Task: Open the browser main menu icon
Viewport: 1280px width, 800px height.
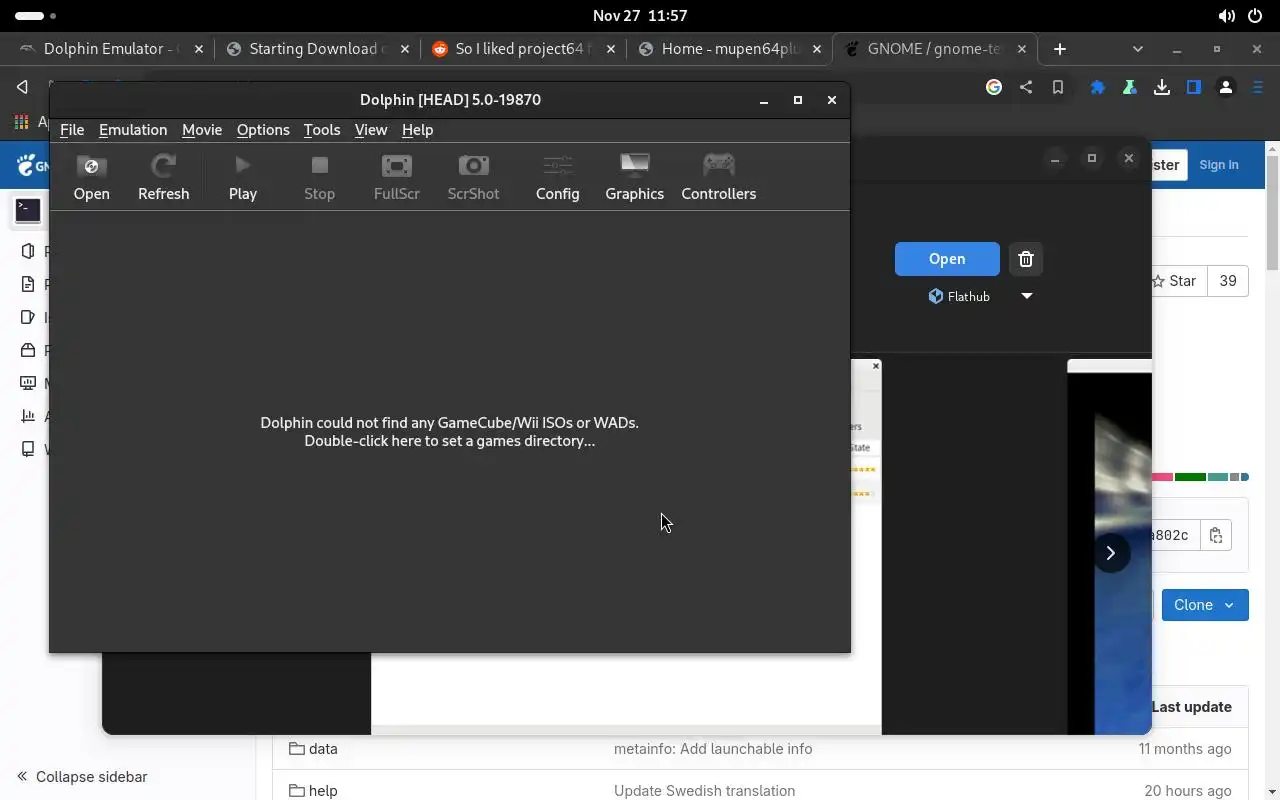Action: (x=1258, y=87)
